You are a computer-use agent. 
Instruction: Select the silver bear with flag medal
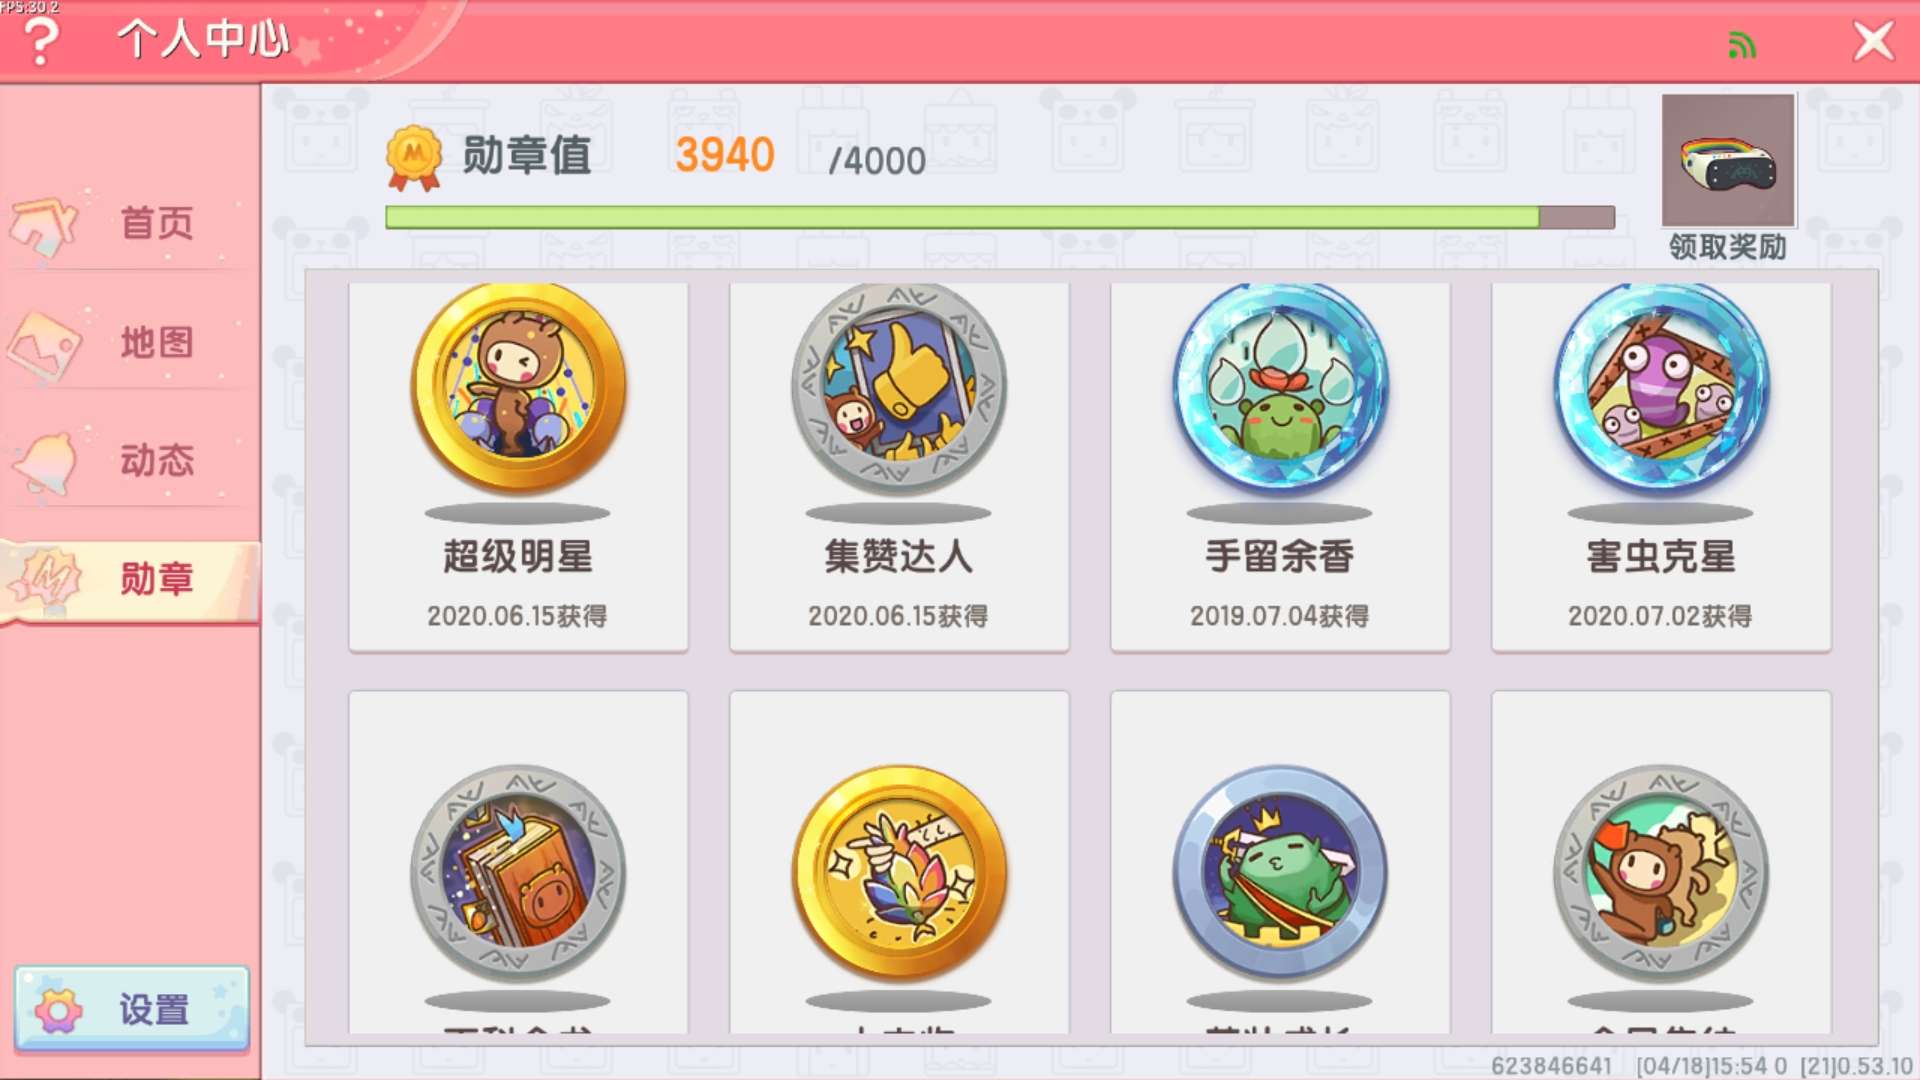tap(1661, 873)
